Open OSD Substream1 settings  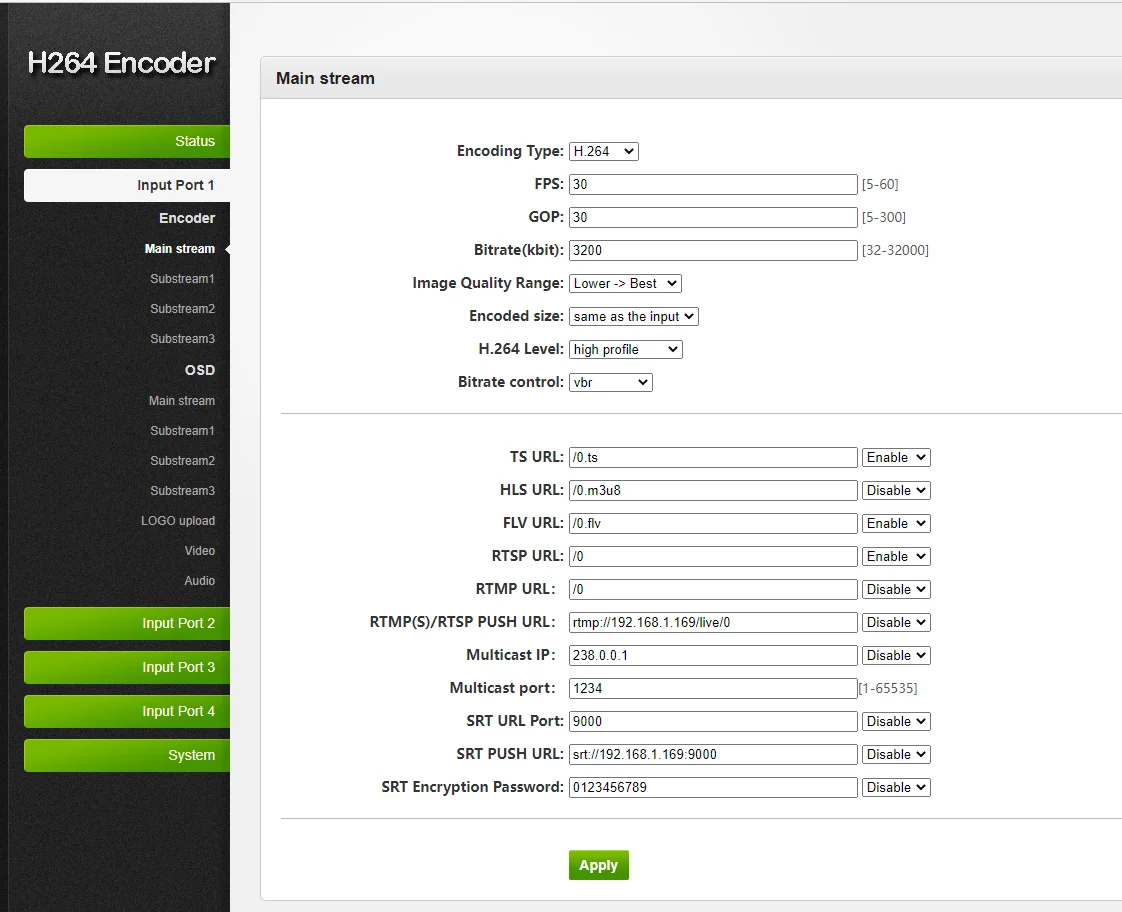[182, 431]
